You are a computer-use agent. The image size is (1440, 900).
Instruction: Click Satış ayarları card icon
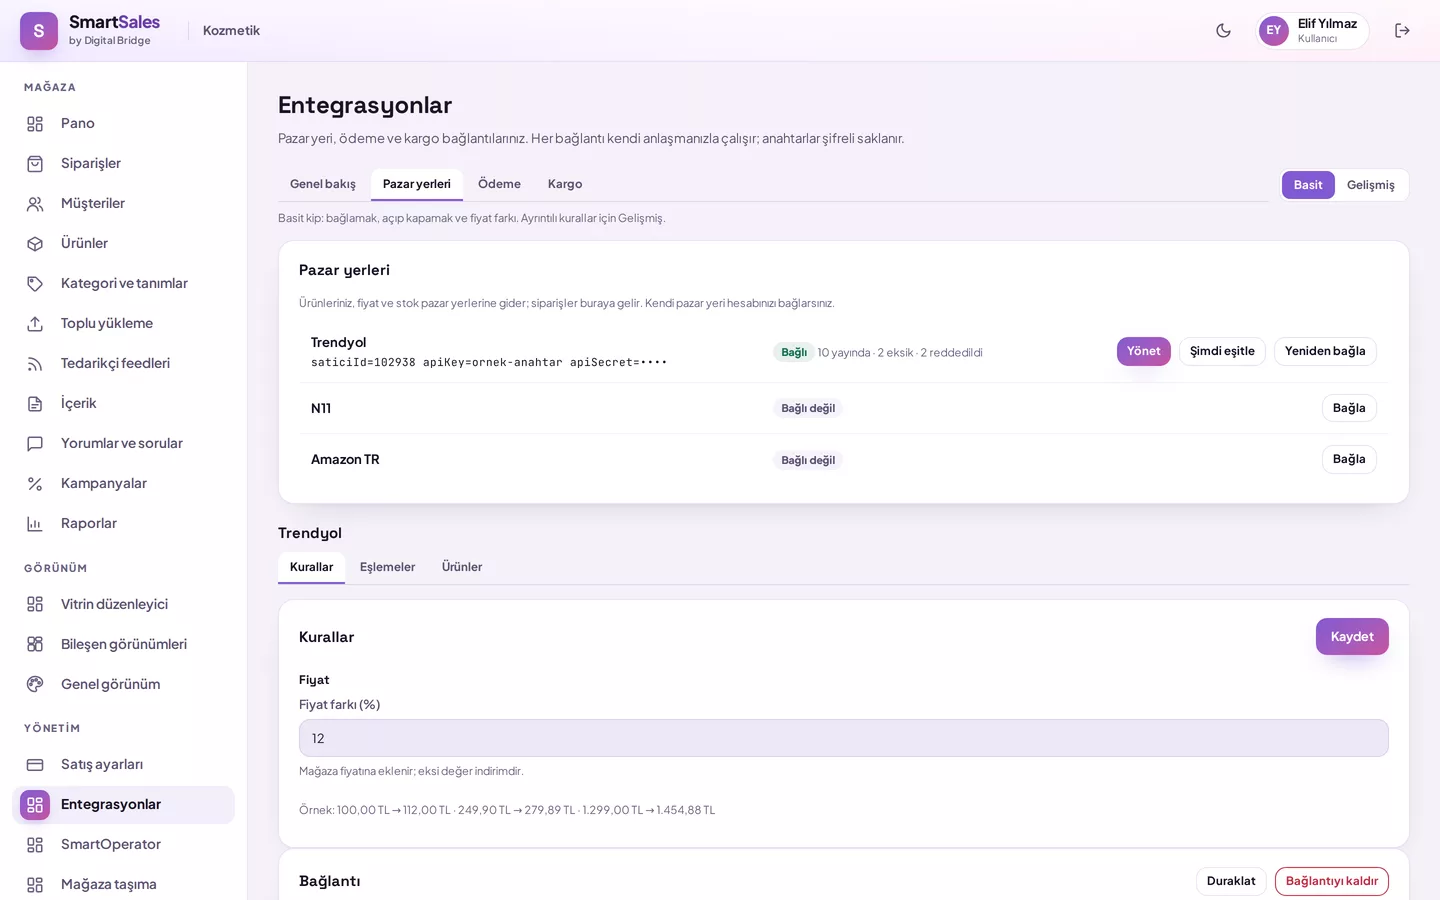pyautogui.click(x=35, y=765)
